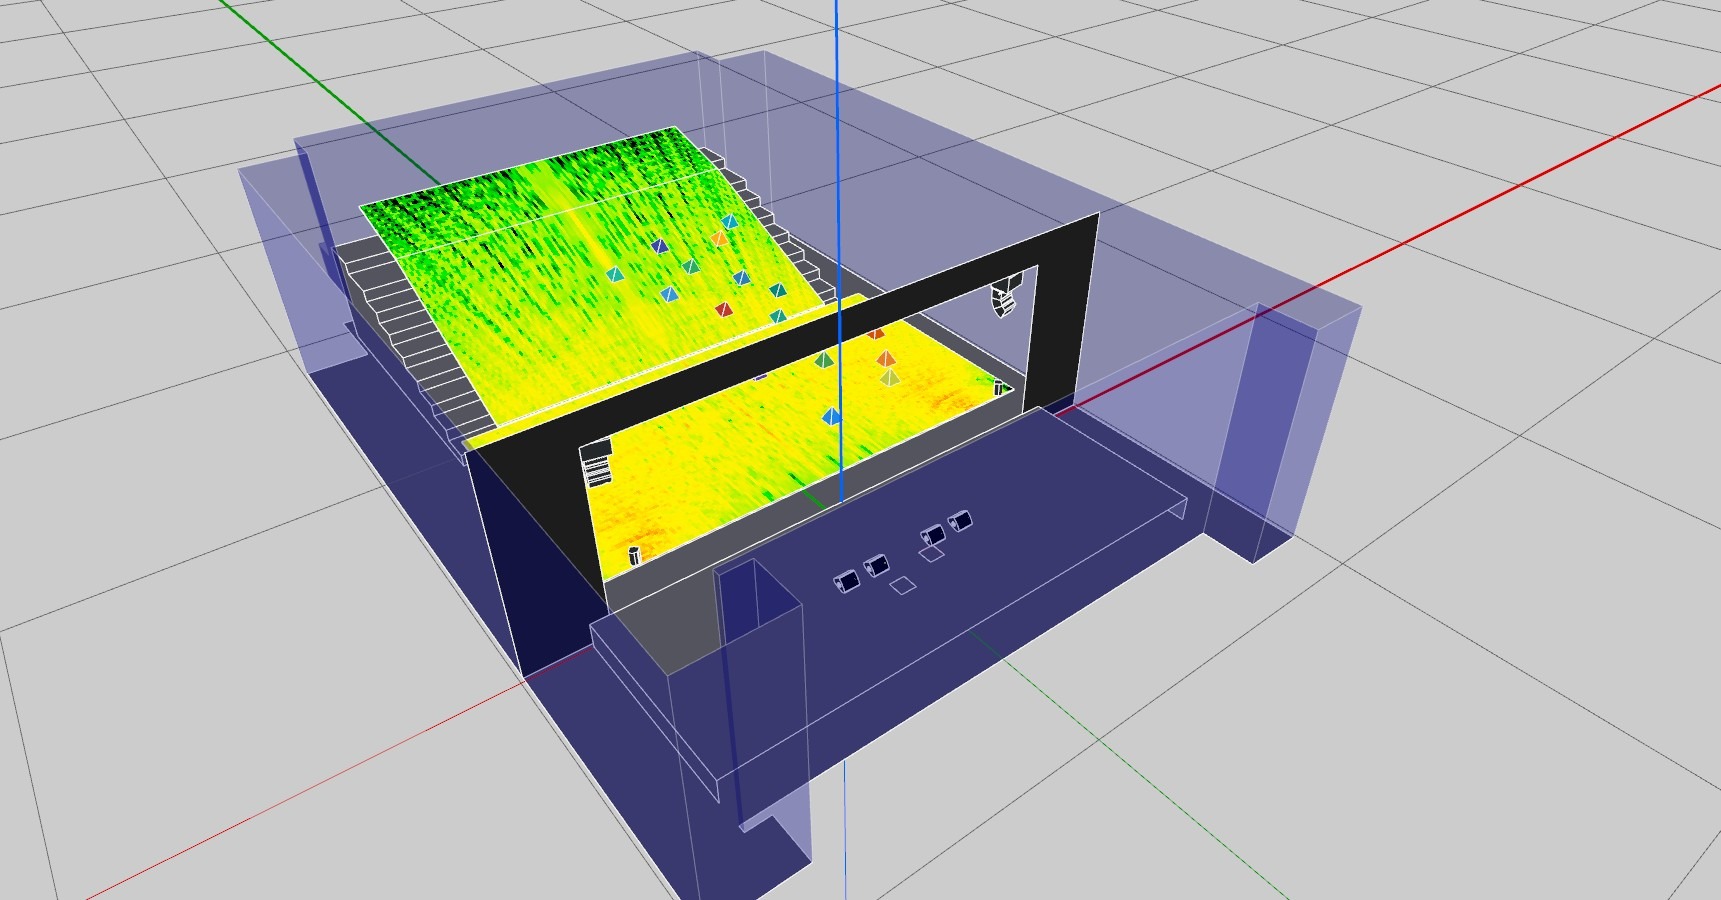Select the right hanging line array speaker
The height and width of the screenshot is (900, 1721).
pos(1005,298)
